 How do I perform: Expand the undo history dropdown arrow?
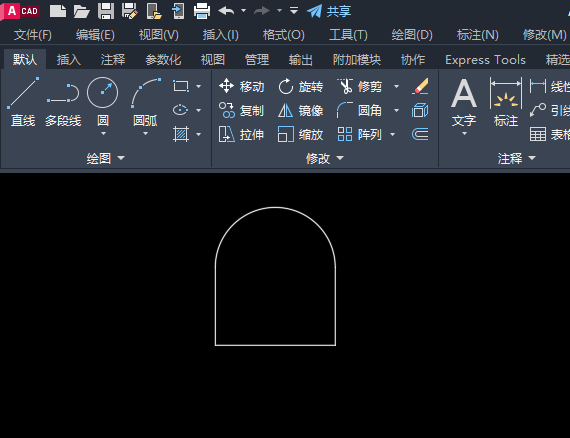[244, 11]
